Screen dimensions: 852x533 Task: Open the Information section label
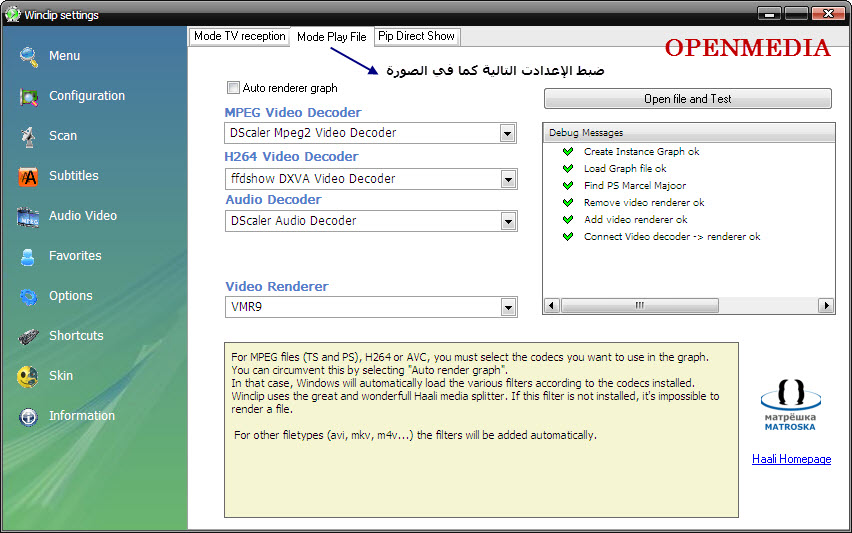[x=82, y=416]
